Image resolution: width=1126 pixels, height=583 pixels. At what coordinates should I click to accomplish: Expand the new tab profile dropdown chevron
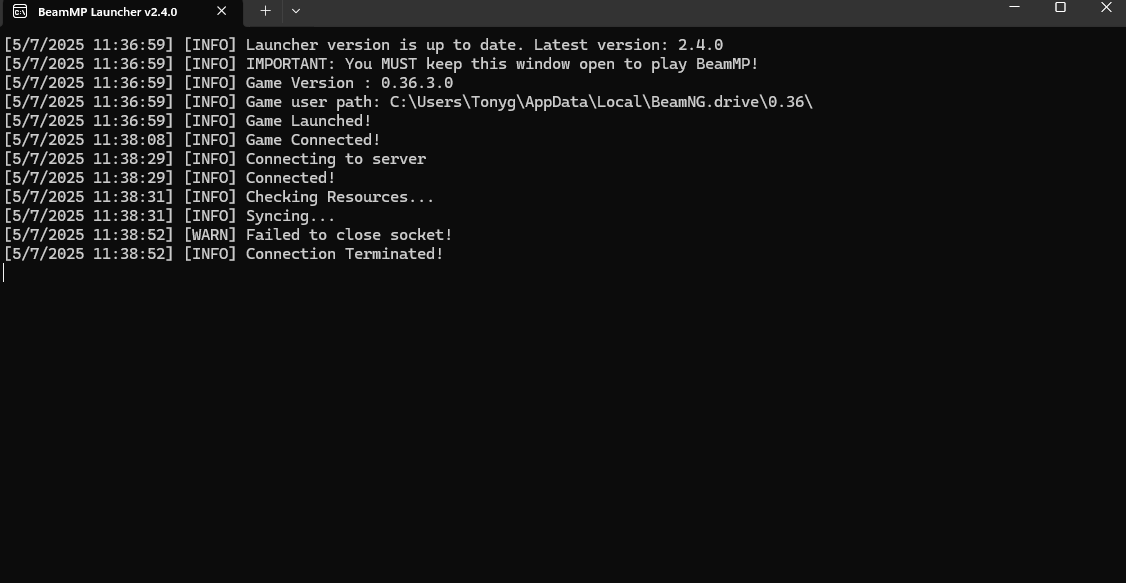point(296,11)
